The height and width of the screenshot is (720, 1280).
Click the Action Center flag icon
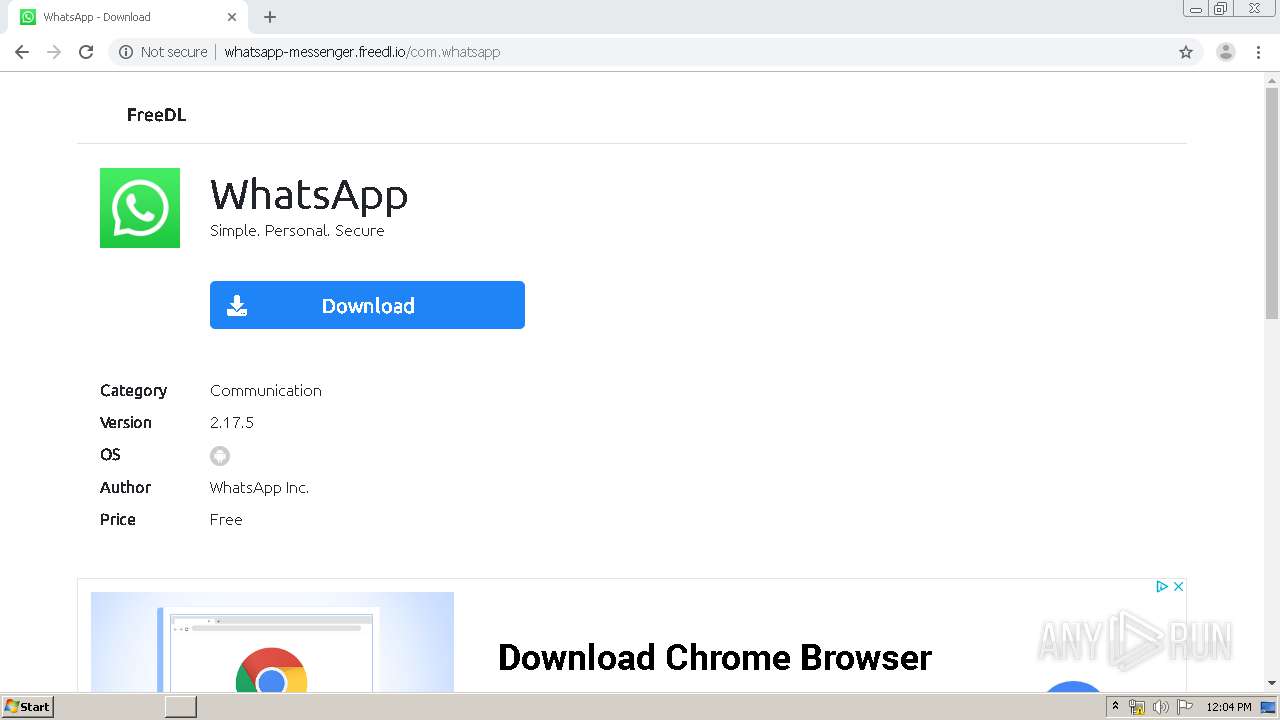[x=1185, y=707]
